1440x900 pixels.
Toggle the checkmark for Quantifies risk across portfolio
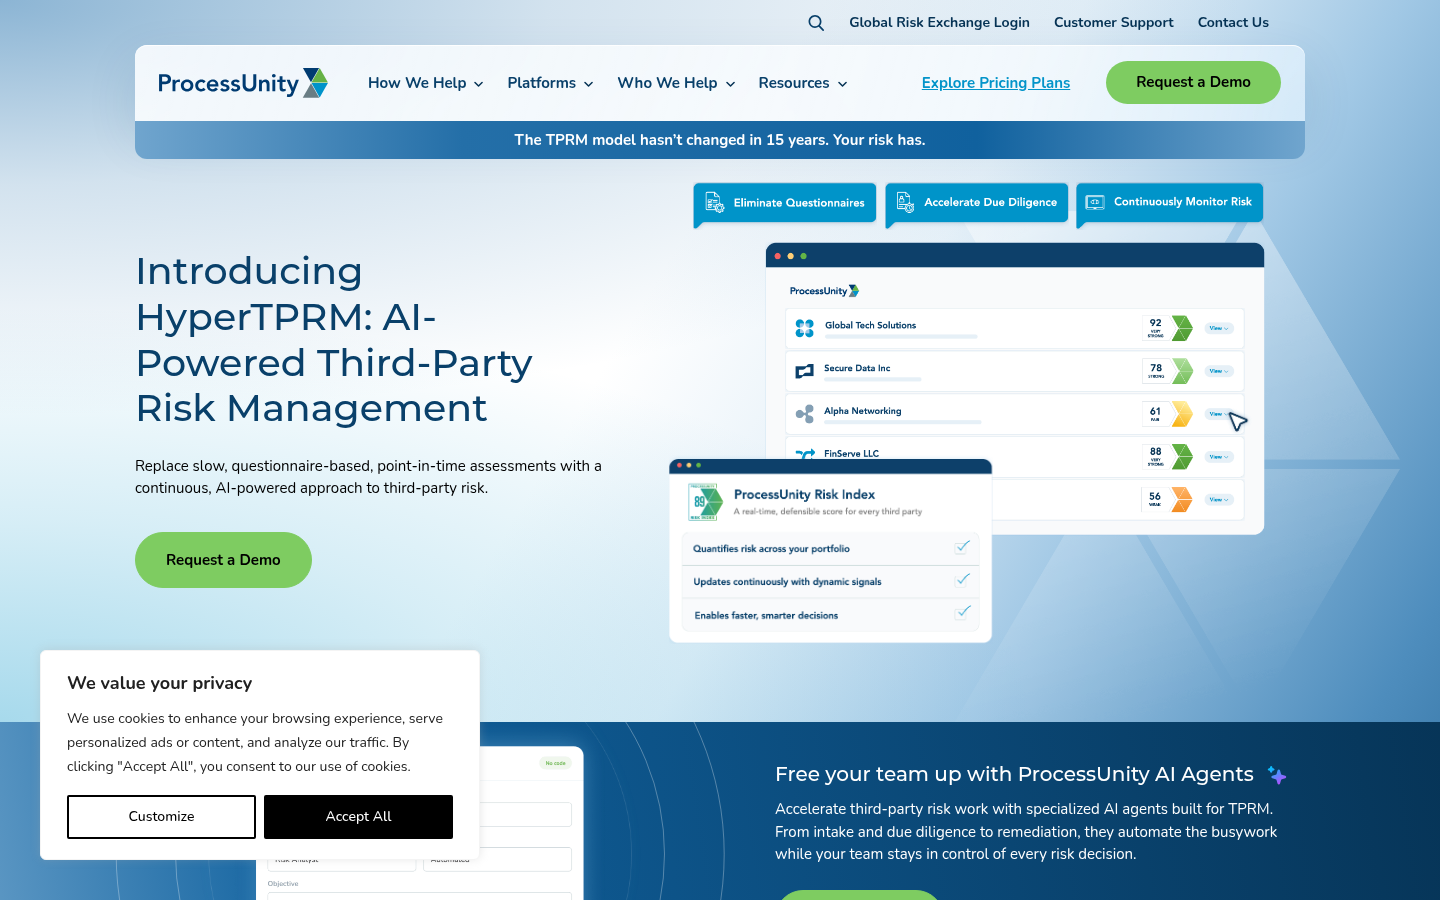pyautogui.click(x=962, y=547)
